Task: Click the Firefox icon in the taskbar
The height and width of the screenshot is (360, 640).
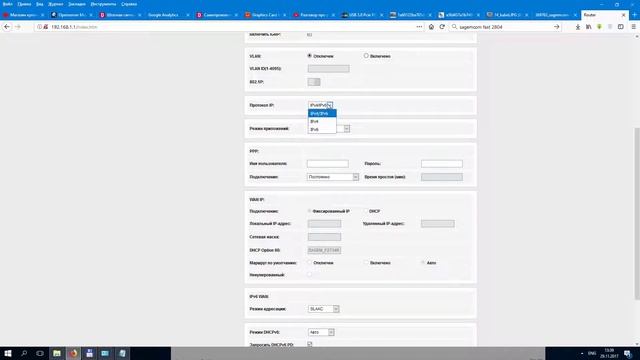Action: pos(73,353)
